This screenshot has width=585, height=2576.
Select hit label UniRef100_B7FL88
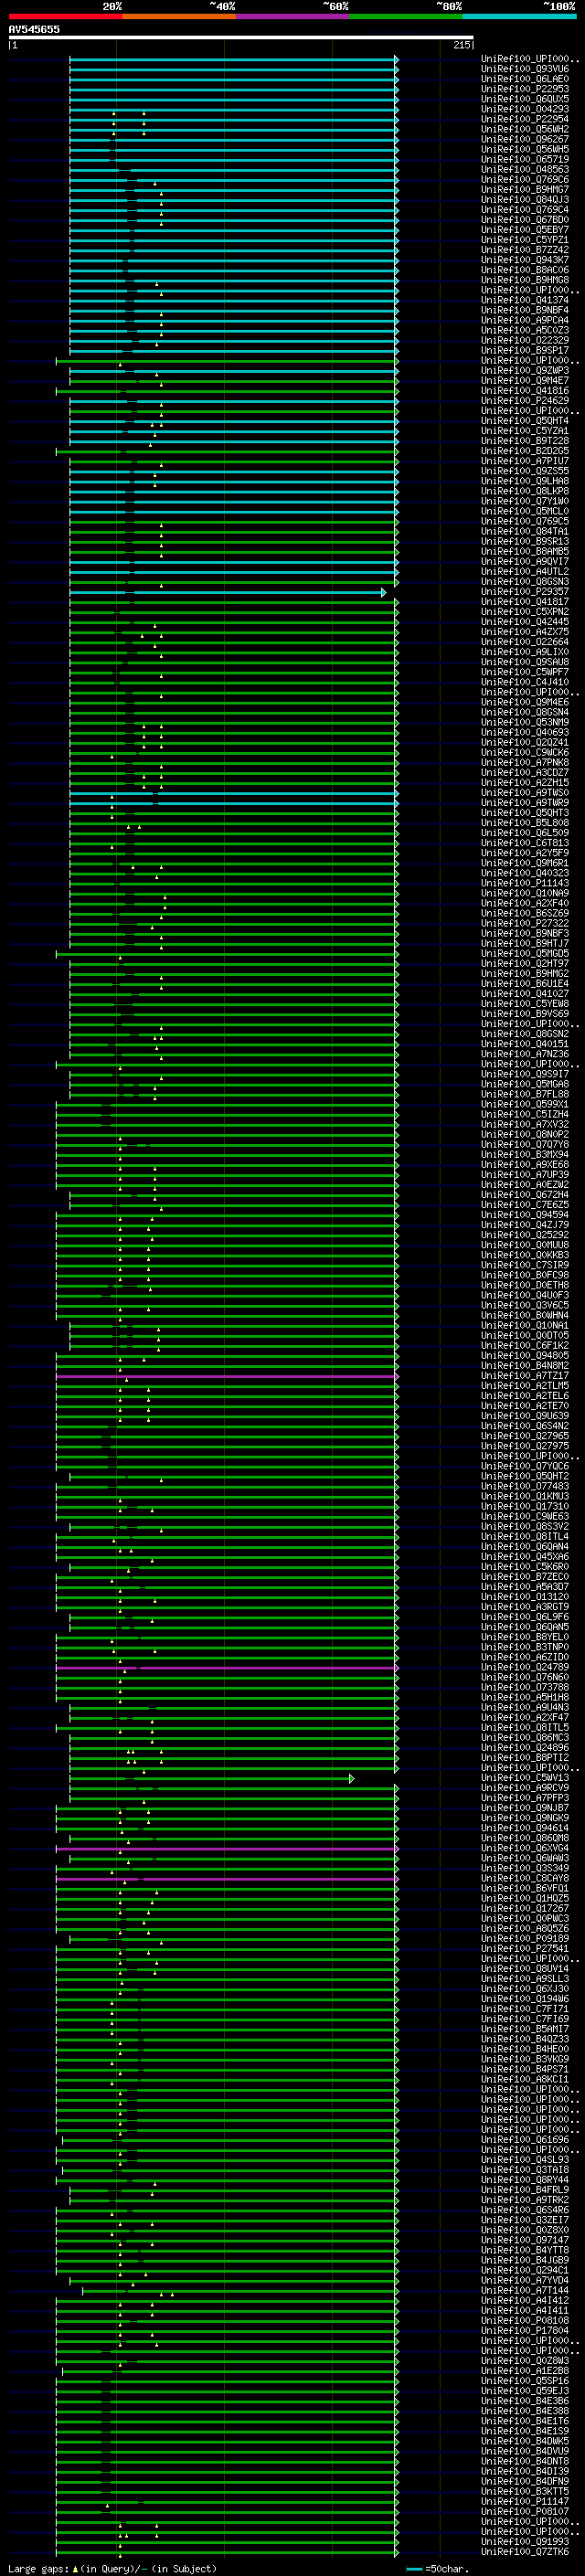(x=524, y=1094)
